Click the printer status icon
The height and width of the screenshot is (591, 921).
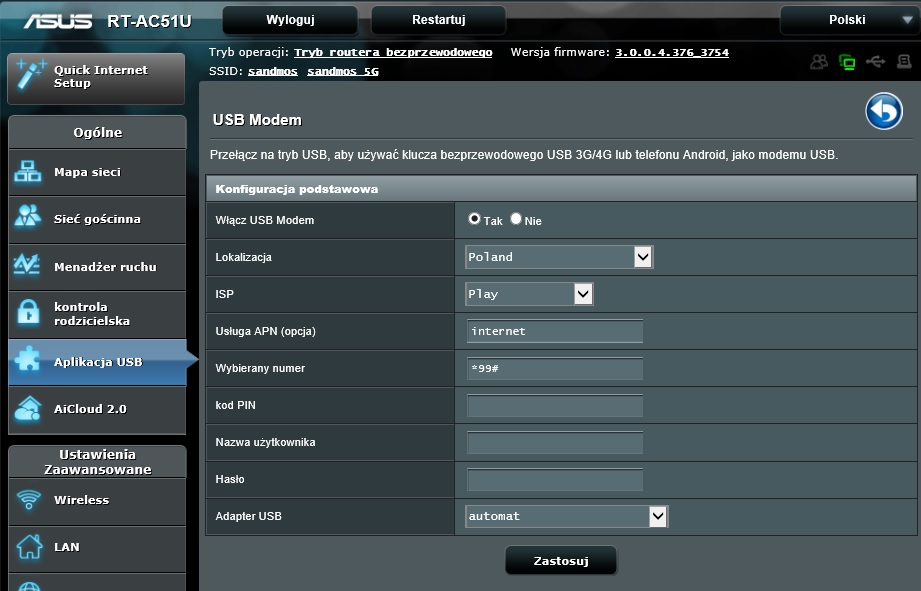tap(903, 62)
